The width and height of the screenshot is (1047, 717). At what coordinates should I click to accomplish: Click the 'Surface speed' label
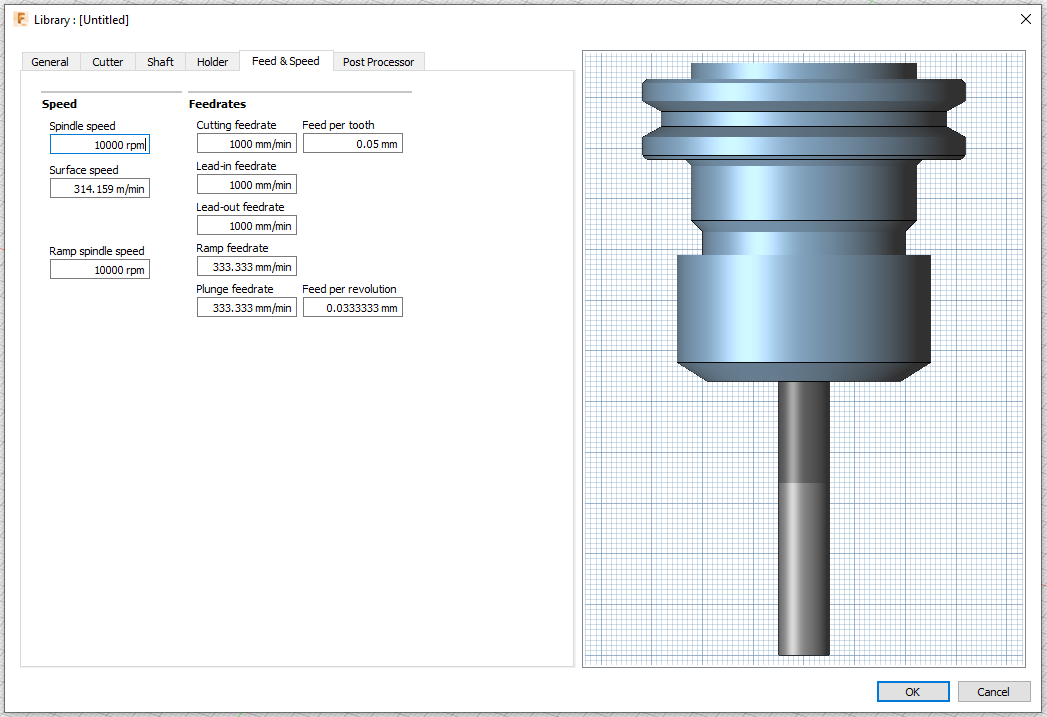click(x=83, y=170)
